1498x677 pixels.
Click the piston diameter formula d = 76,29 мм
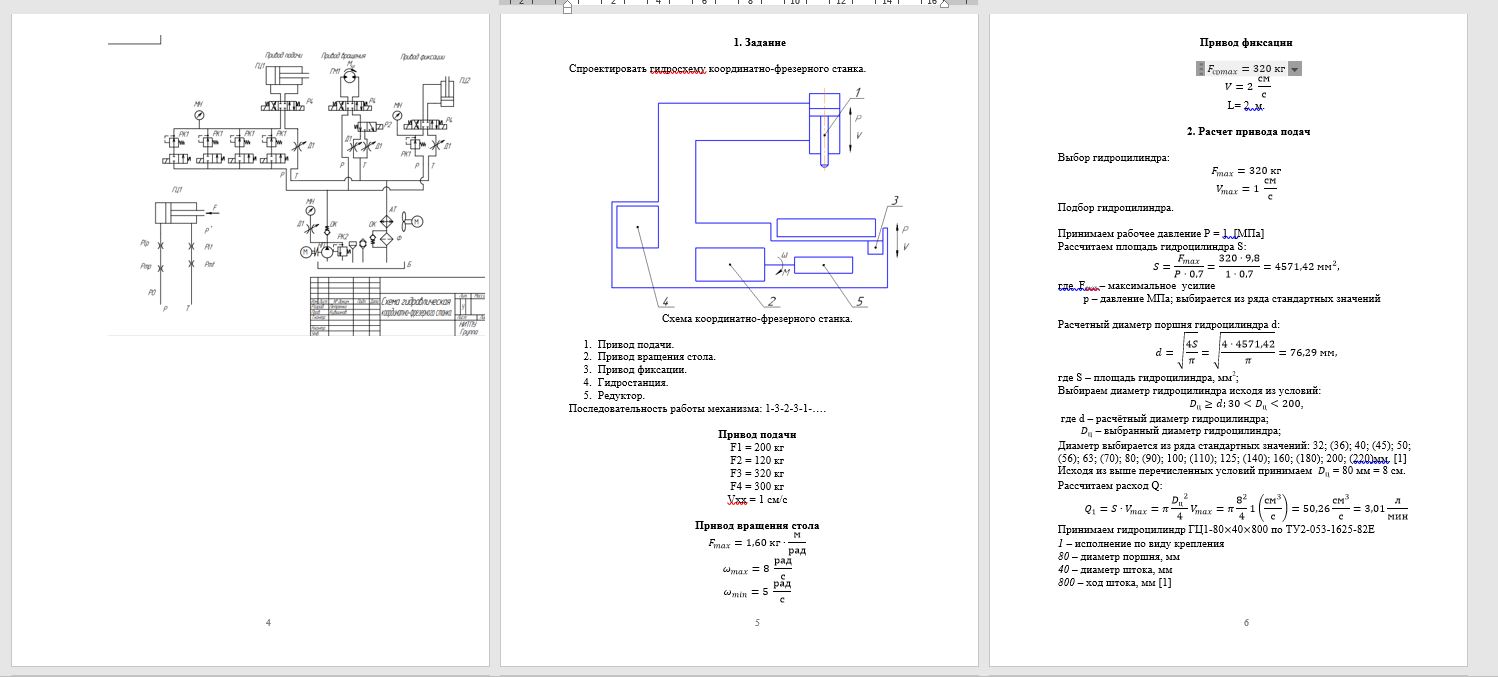[x=1246, y=352]
